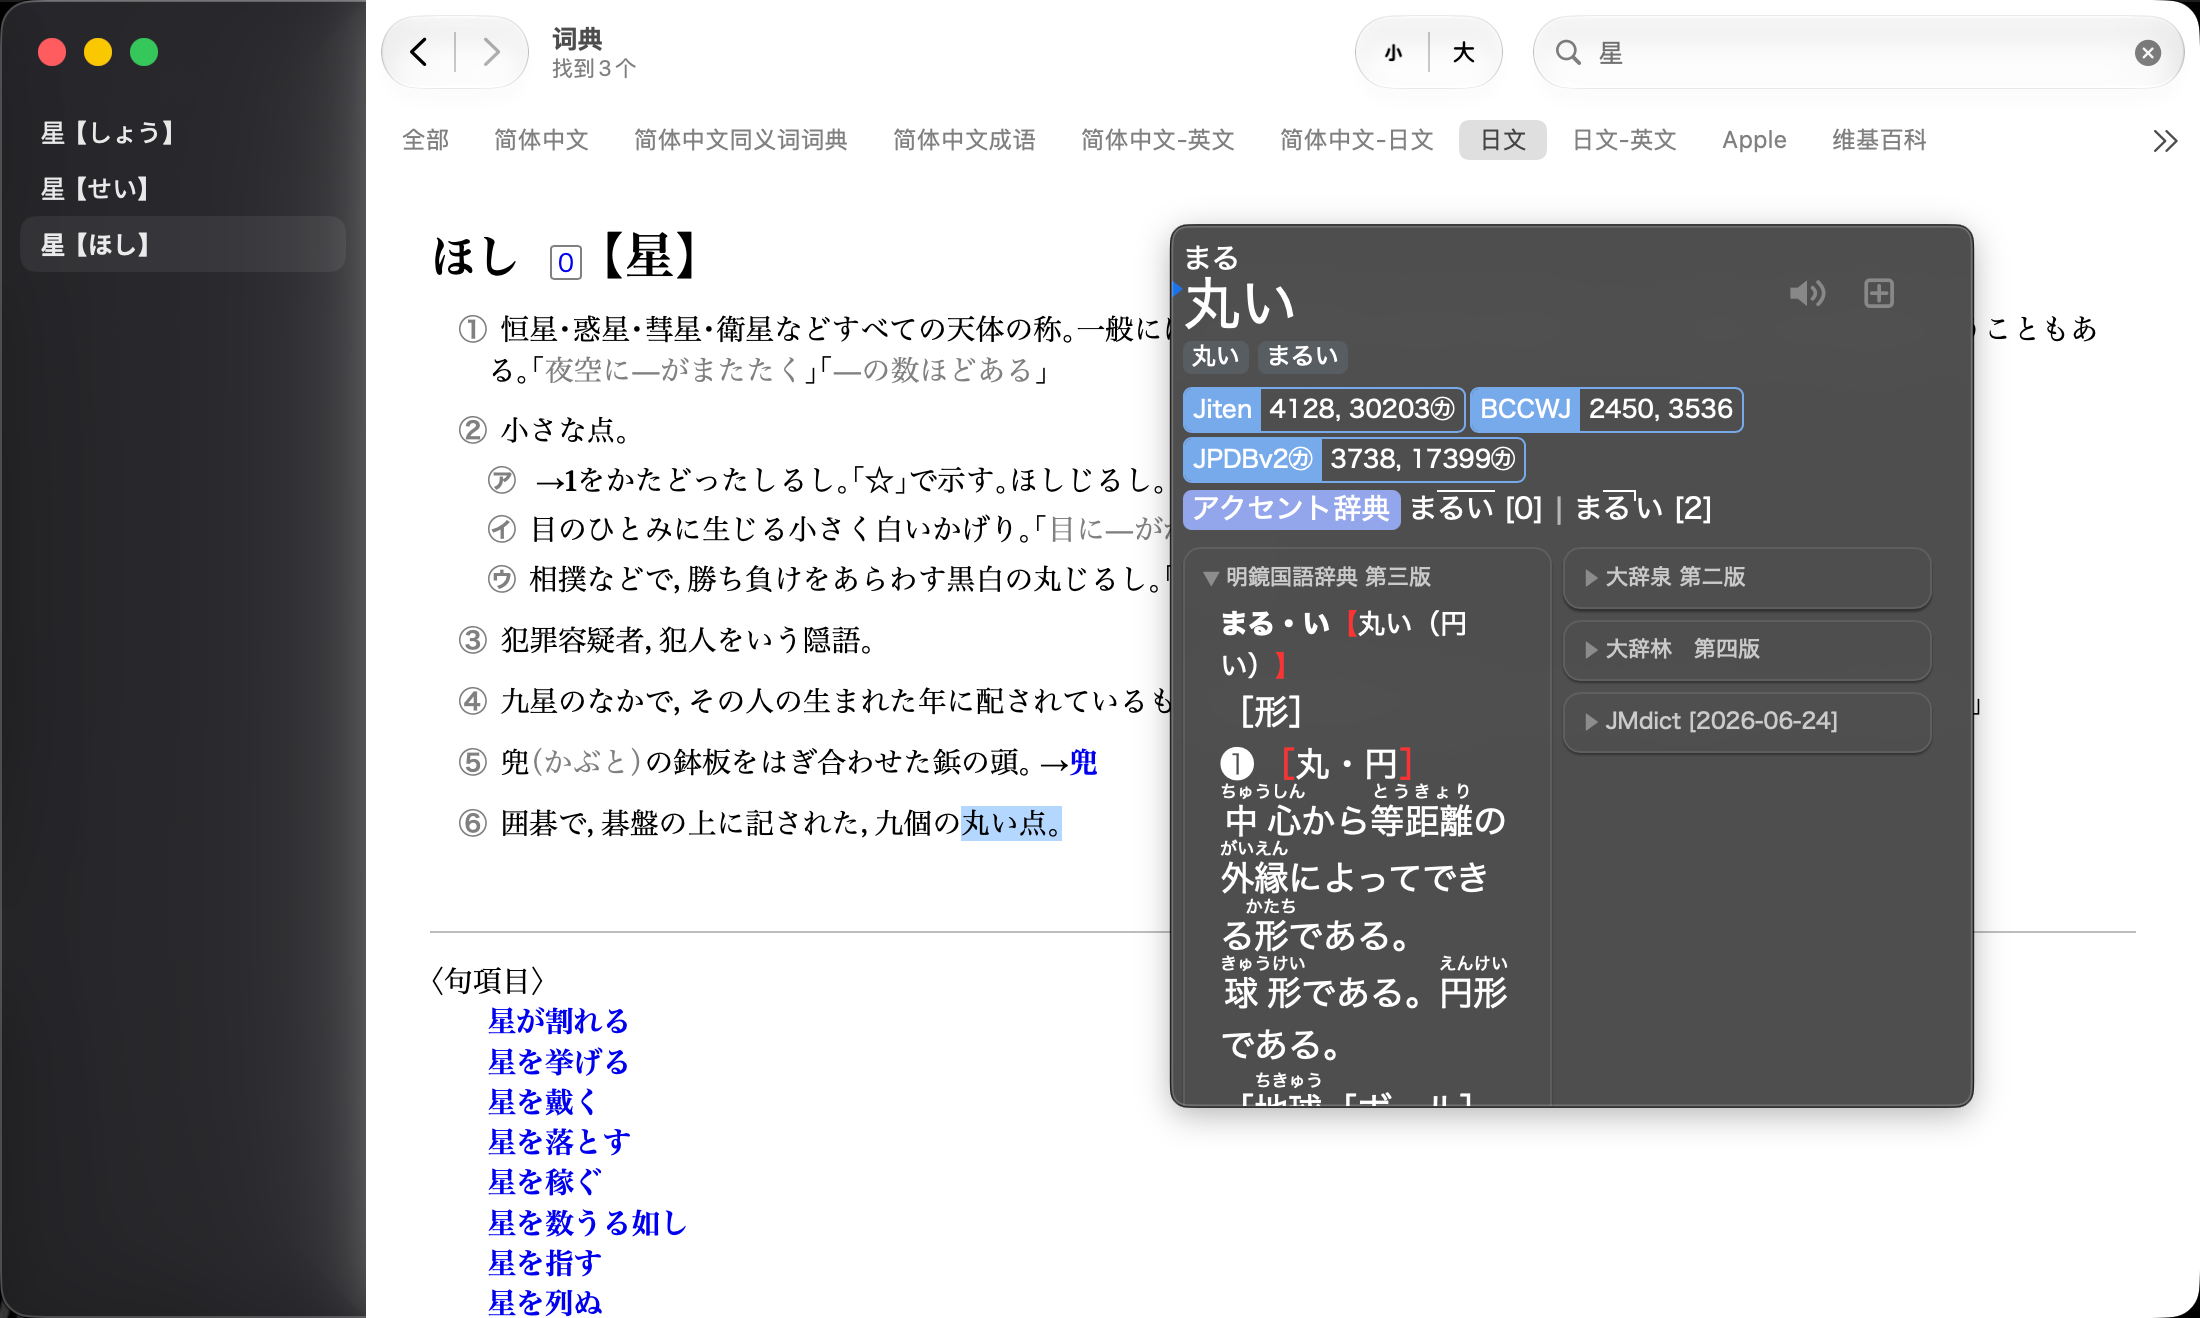Expand the JMdict [2026-06-24] entry
Image resolution: width=2200 pixels, height=1318 pixels.
coord(1746,721)
